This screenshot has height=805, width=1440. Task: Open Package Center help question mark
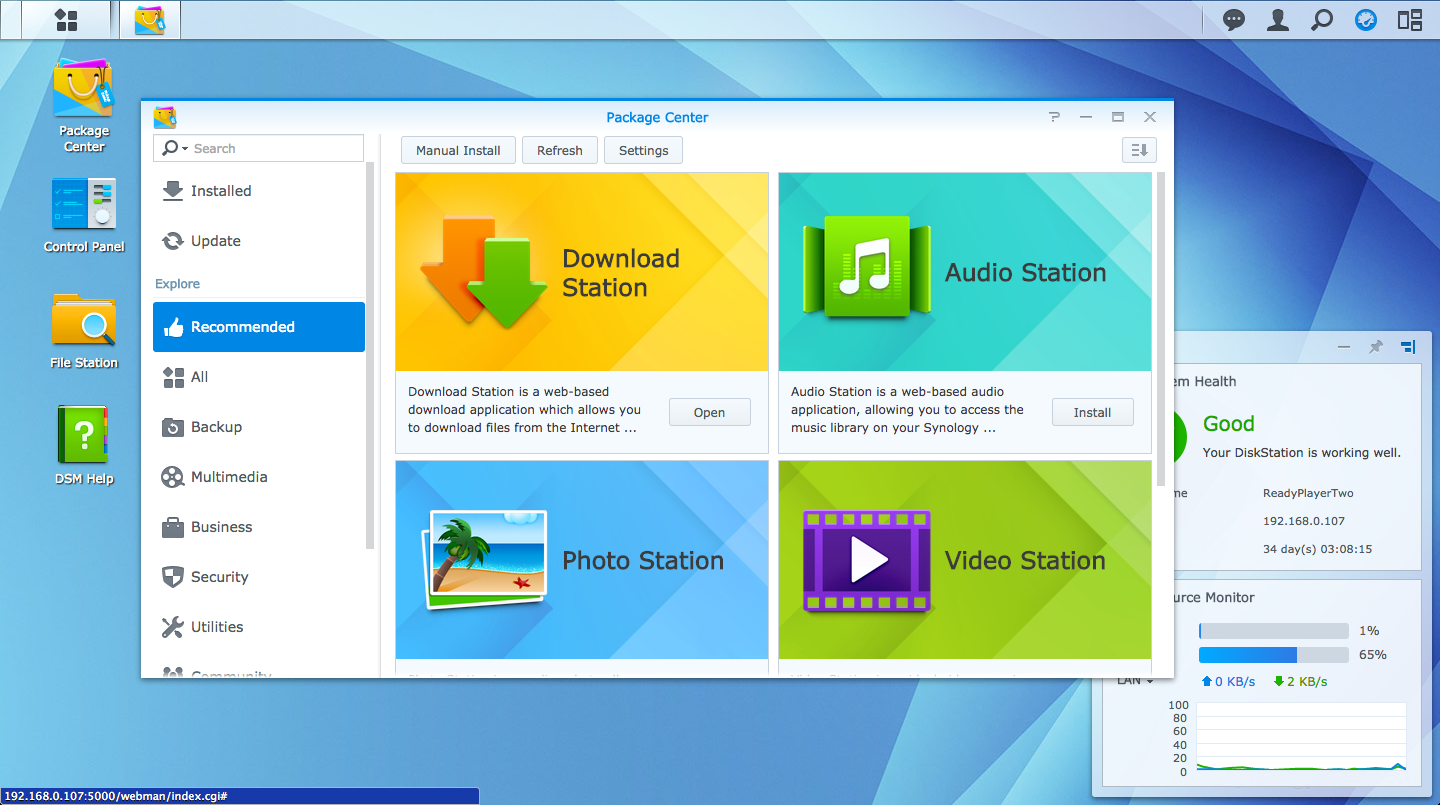point(1054,117)
